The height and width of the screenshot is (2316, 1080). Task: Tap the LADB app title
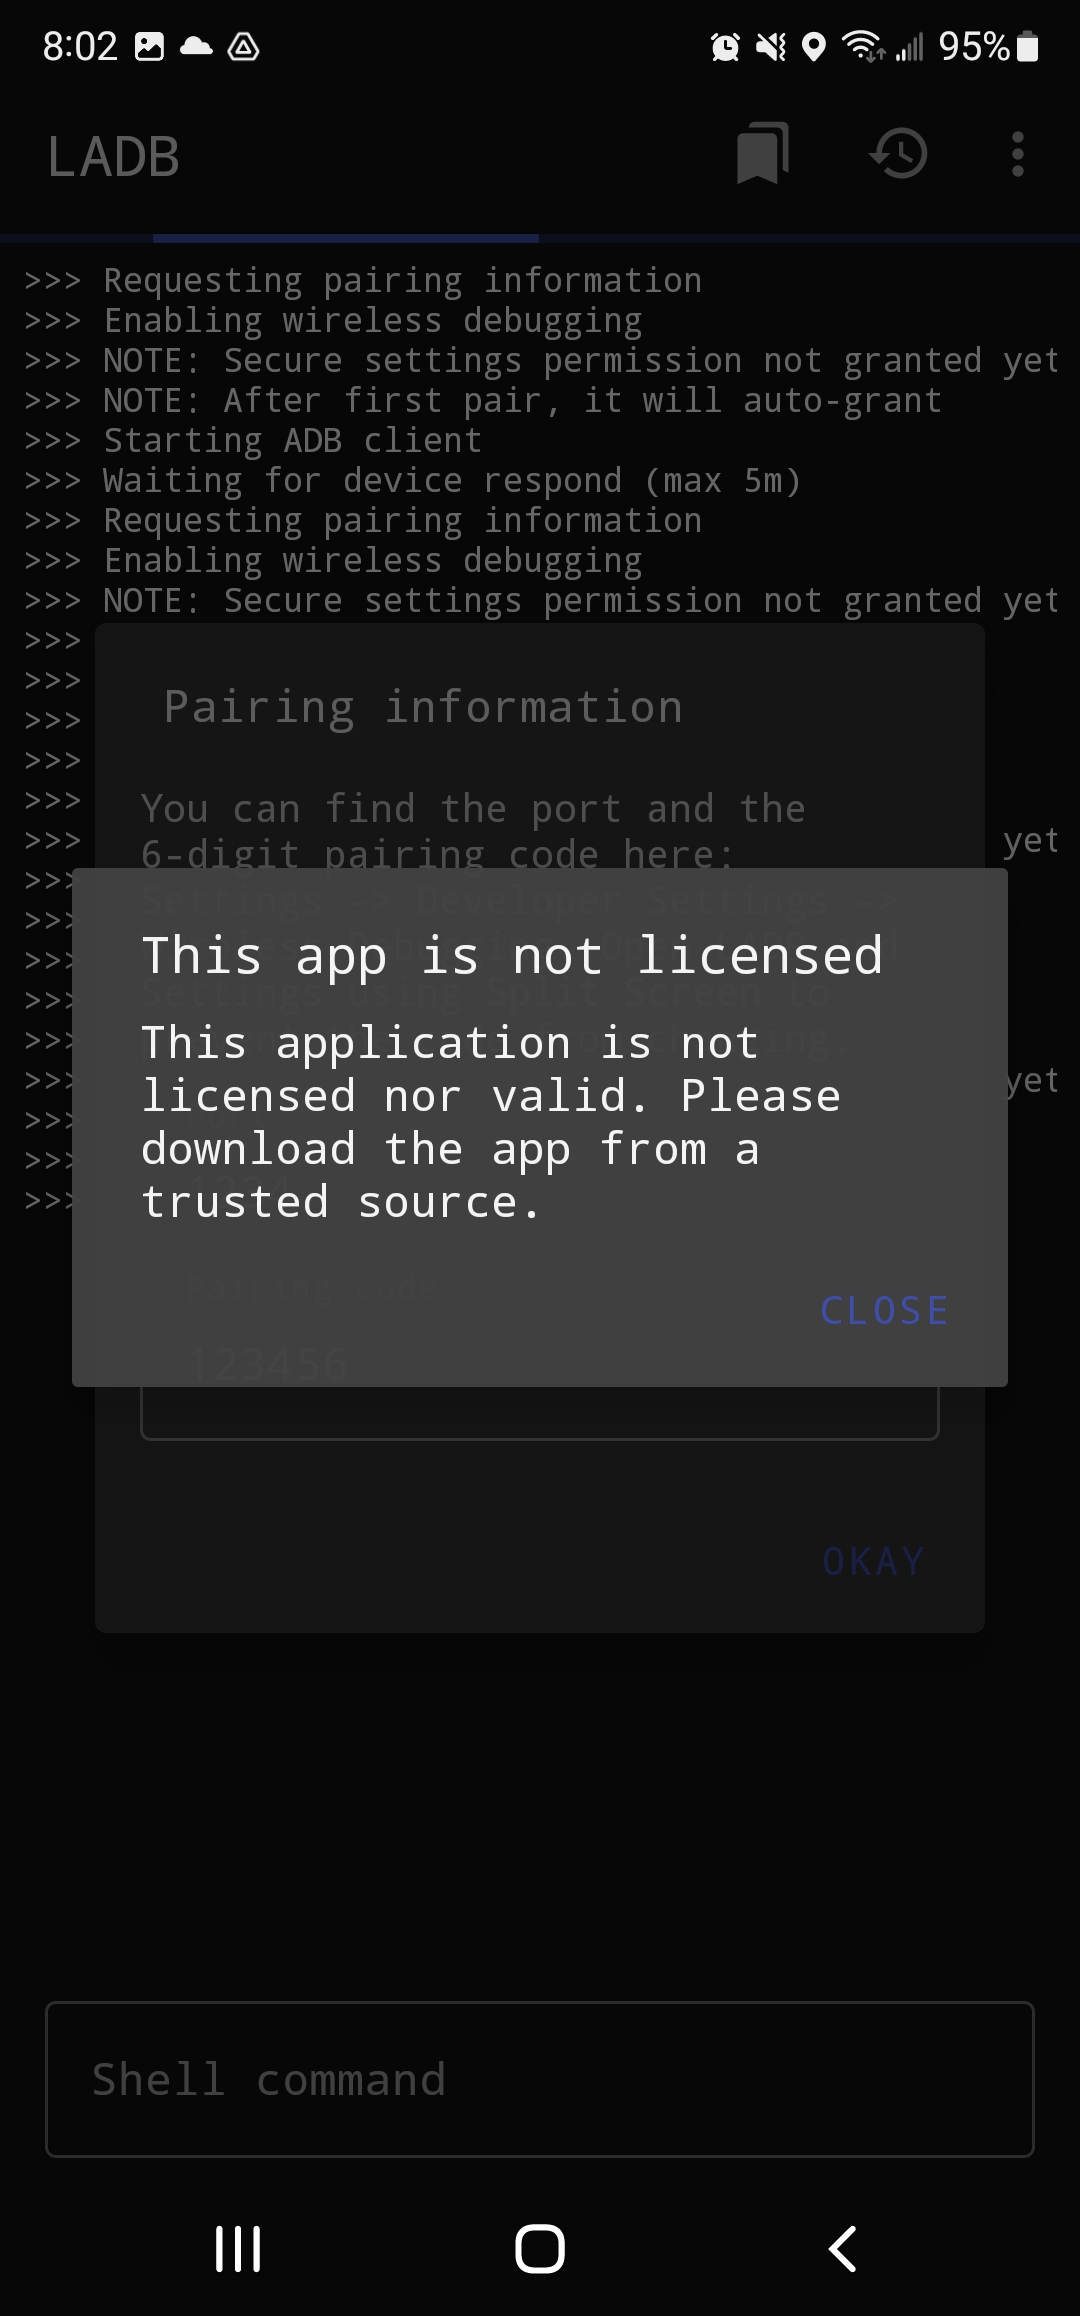click(113, 157)
